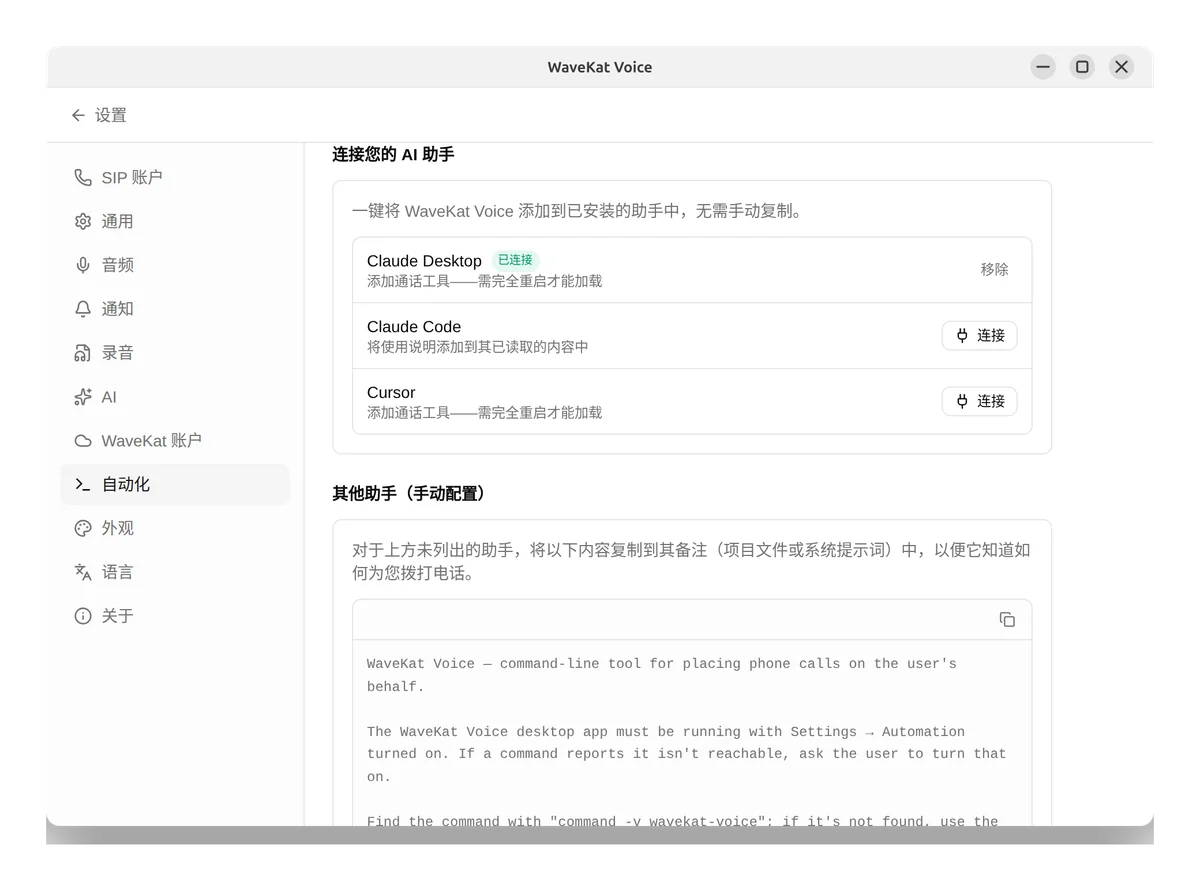The image size is (1200, 872).
Task: Go to the 通知 settings section
Action: point(175,309)
